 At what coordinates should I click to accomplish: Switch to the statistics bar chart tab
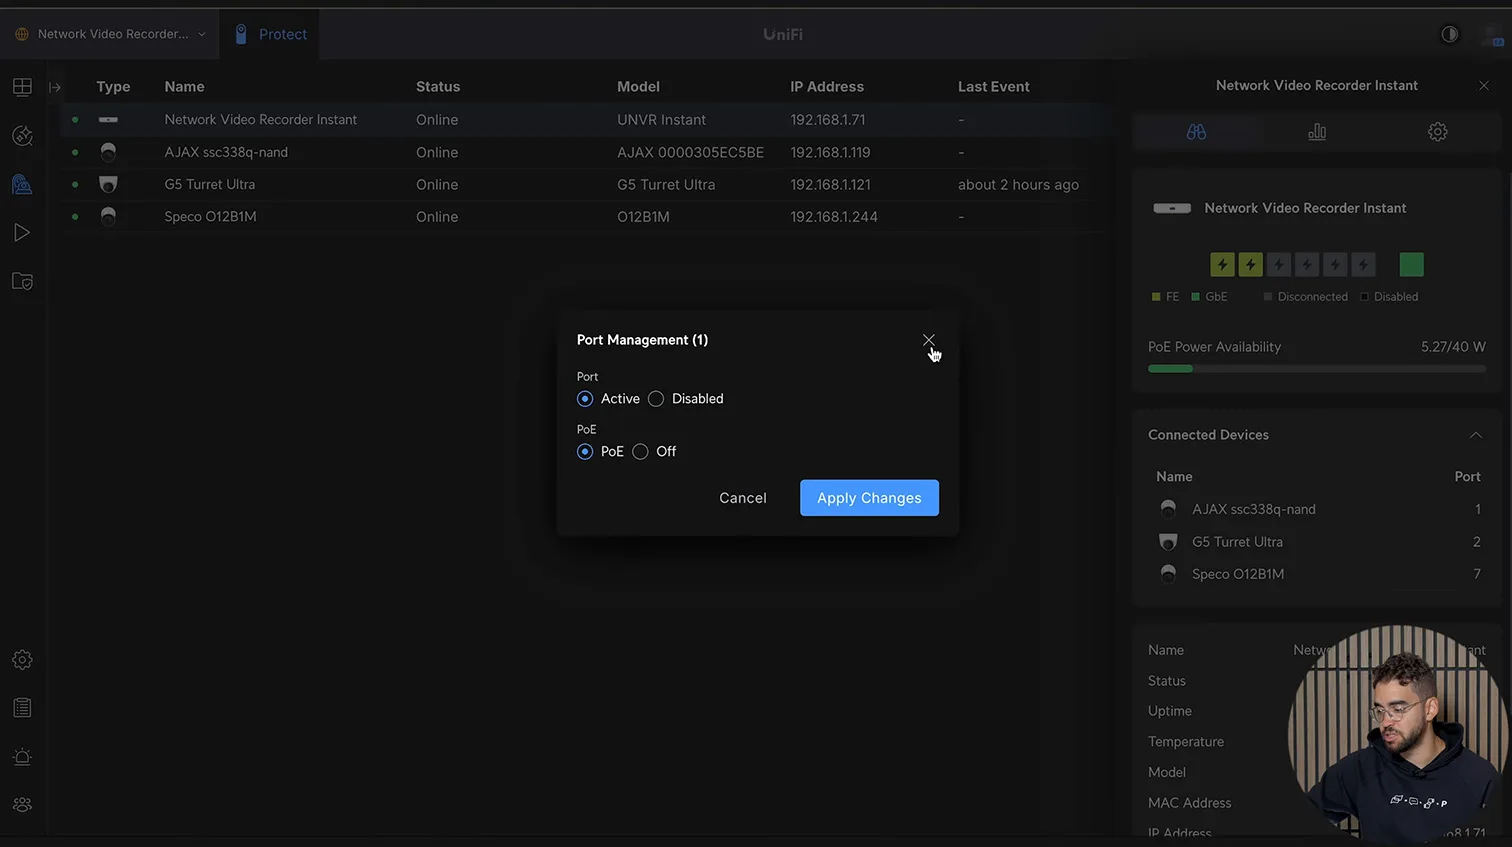click(x=1317, y=132)
